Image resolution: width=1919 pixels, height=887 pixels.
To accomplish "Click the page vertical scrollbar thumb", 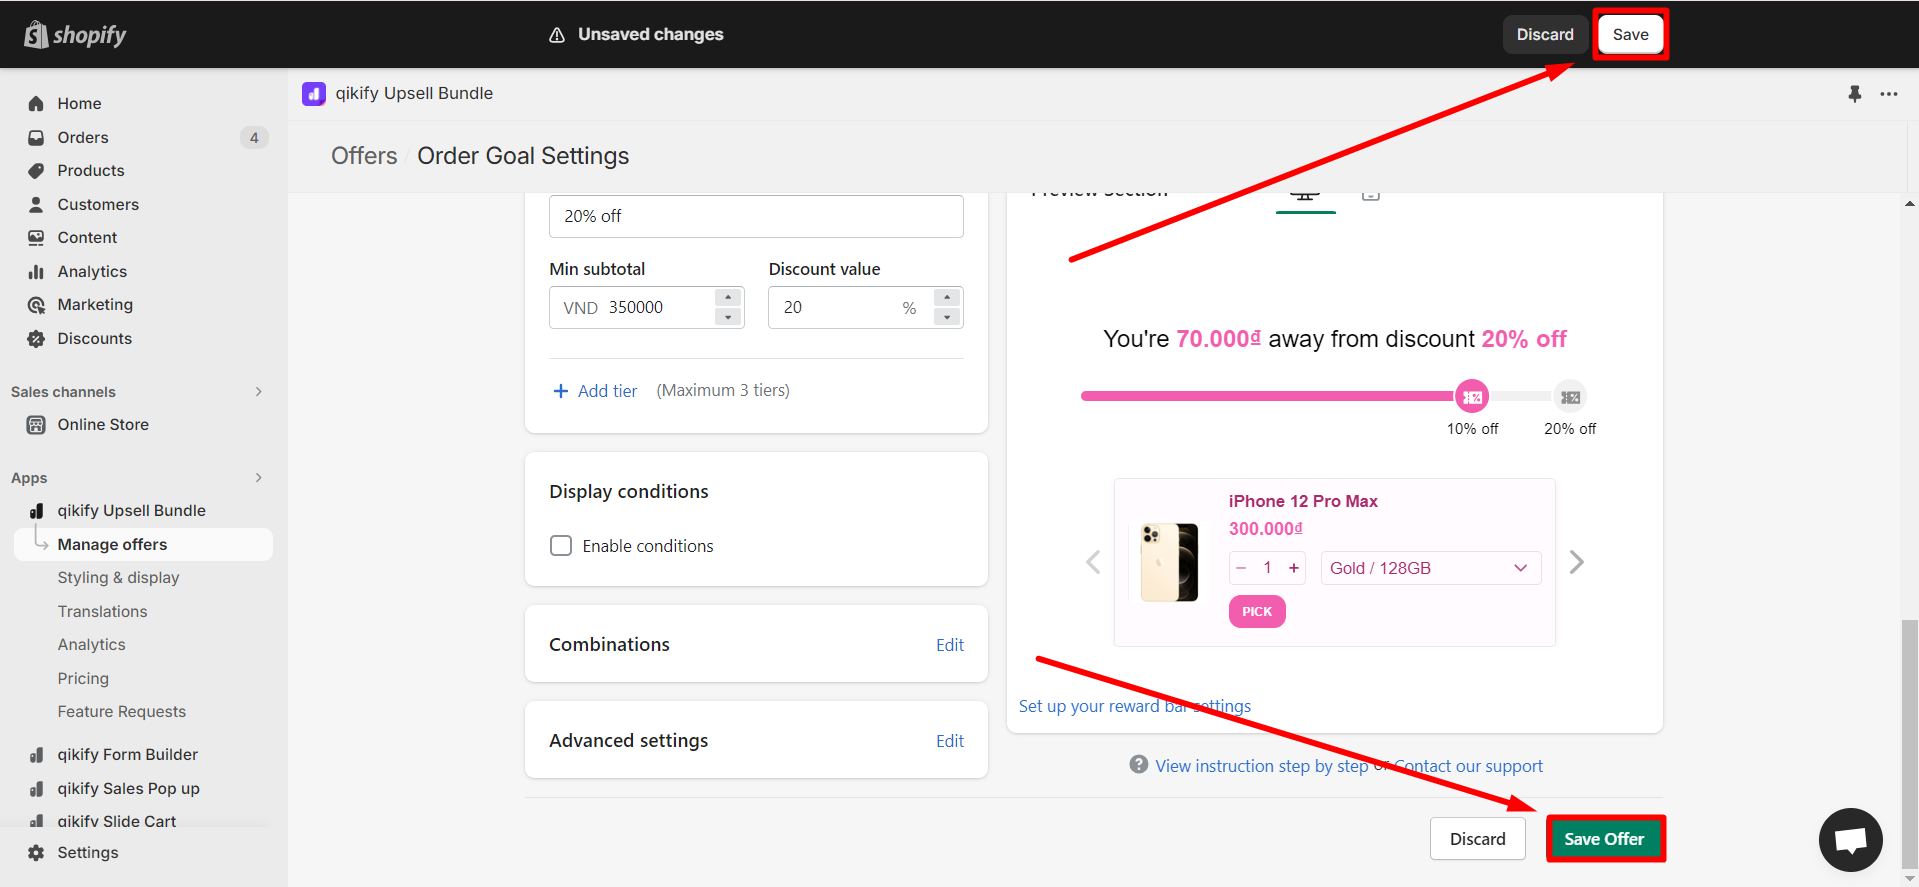I will [x=1910, y=745].
